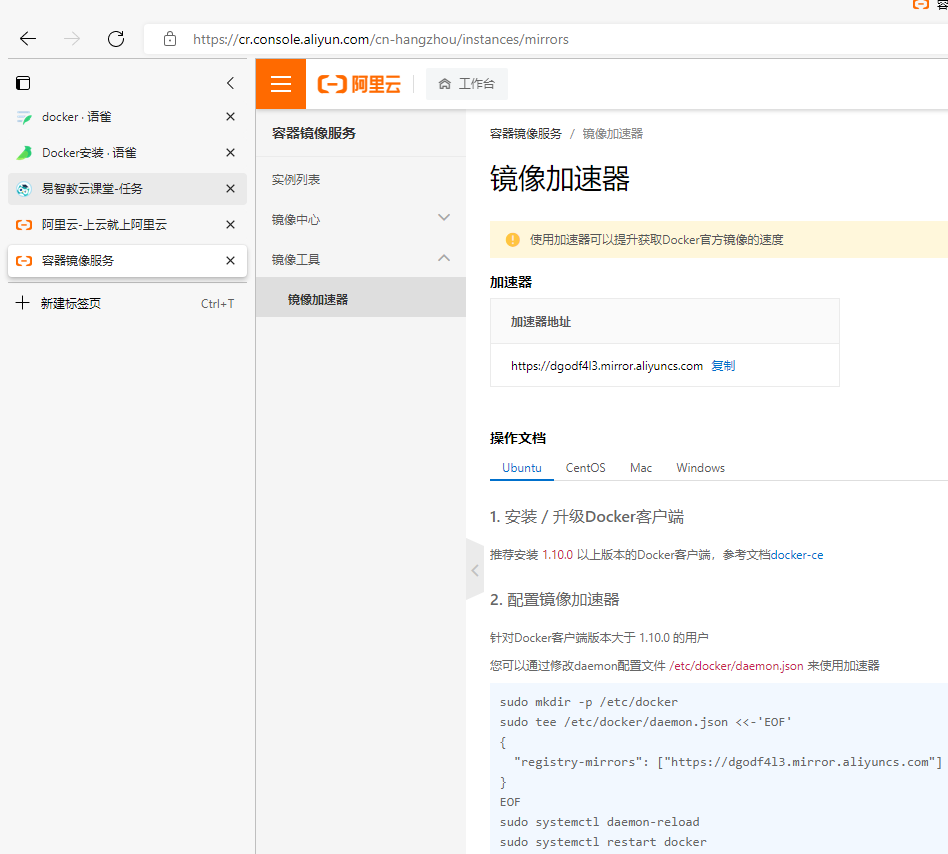Copy the accelerator address with 复制
948x854 pixels.
point(723,366)
